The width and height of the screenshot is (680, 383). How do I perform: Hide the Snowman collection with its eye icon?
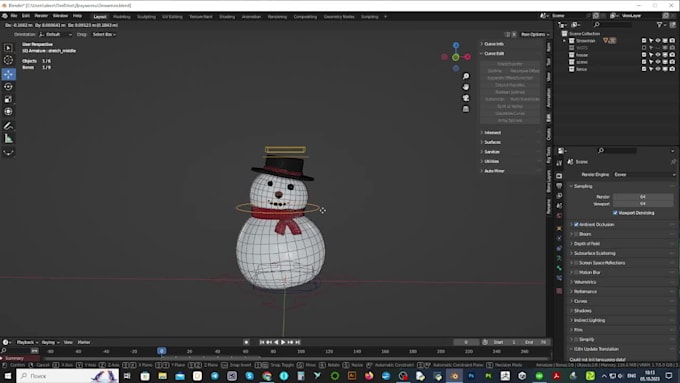tap(658, 41)
